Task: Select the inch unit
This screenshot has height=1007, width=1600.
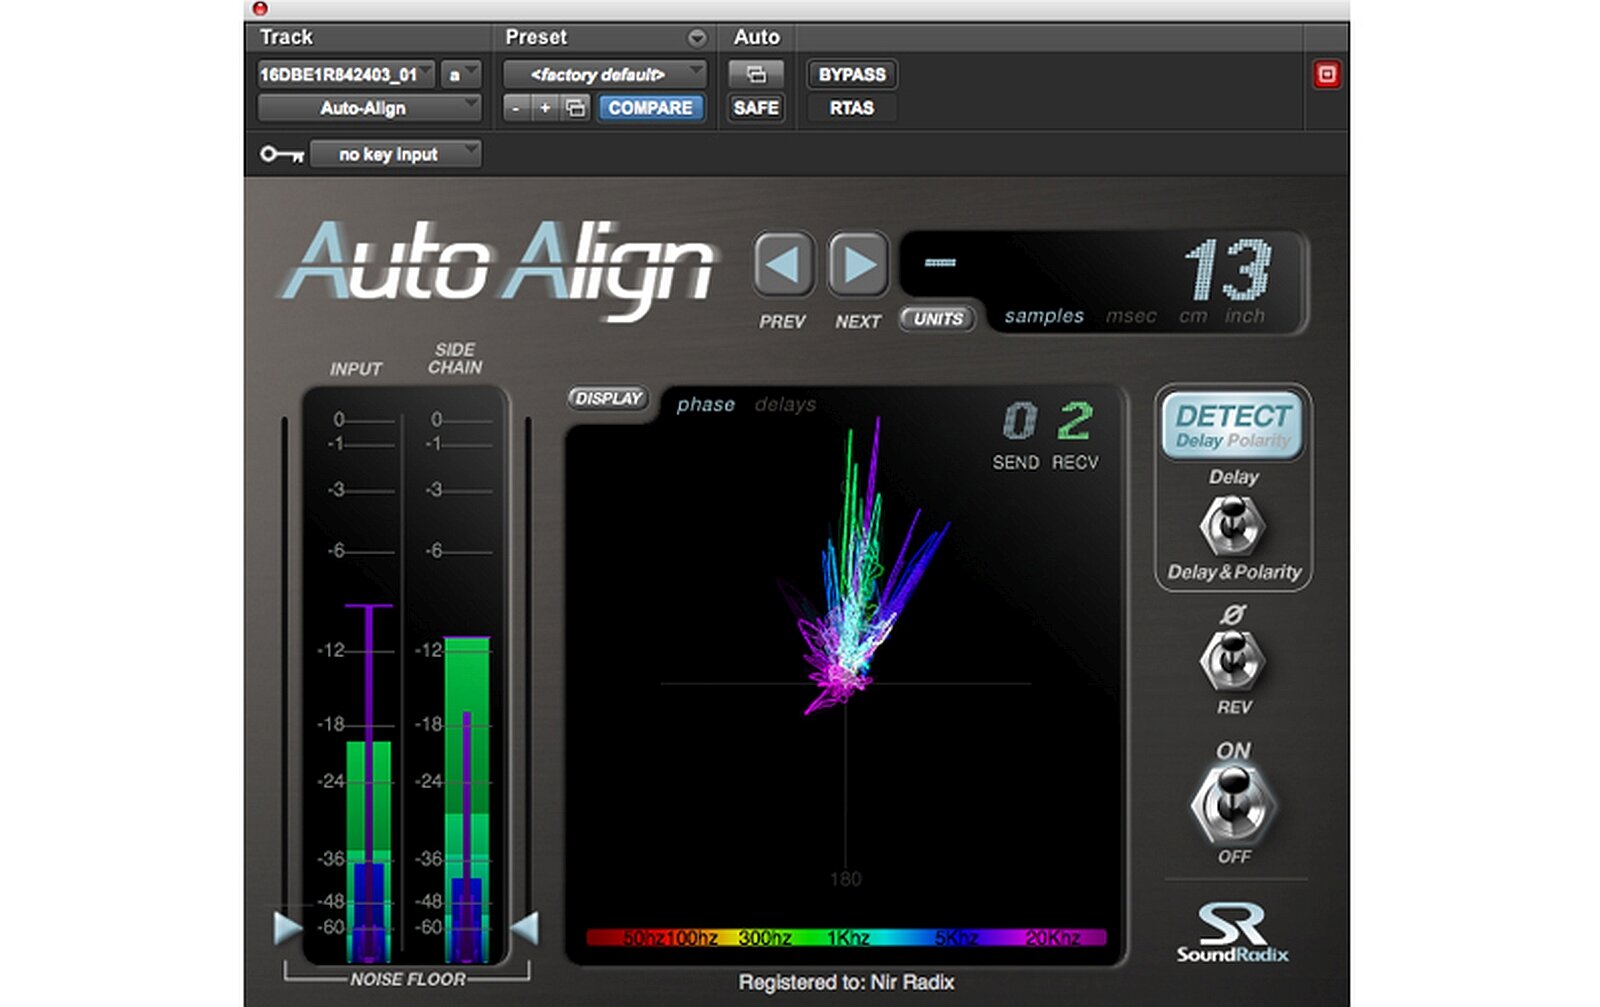Action: click(1245, 316)
